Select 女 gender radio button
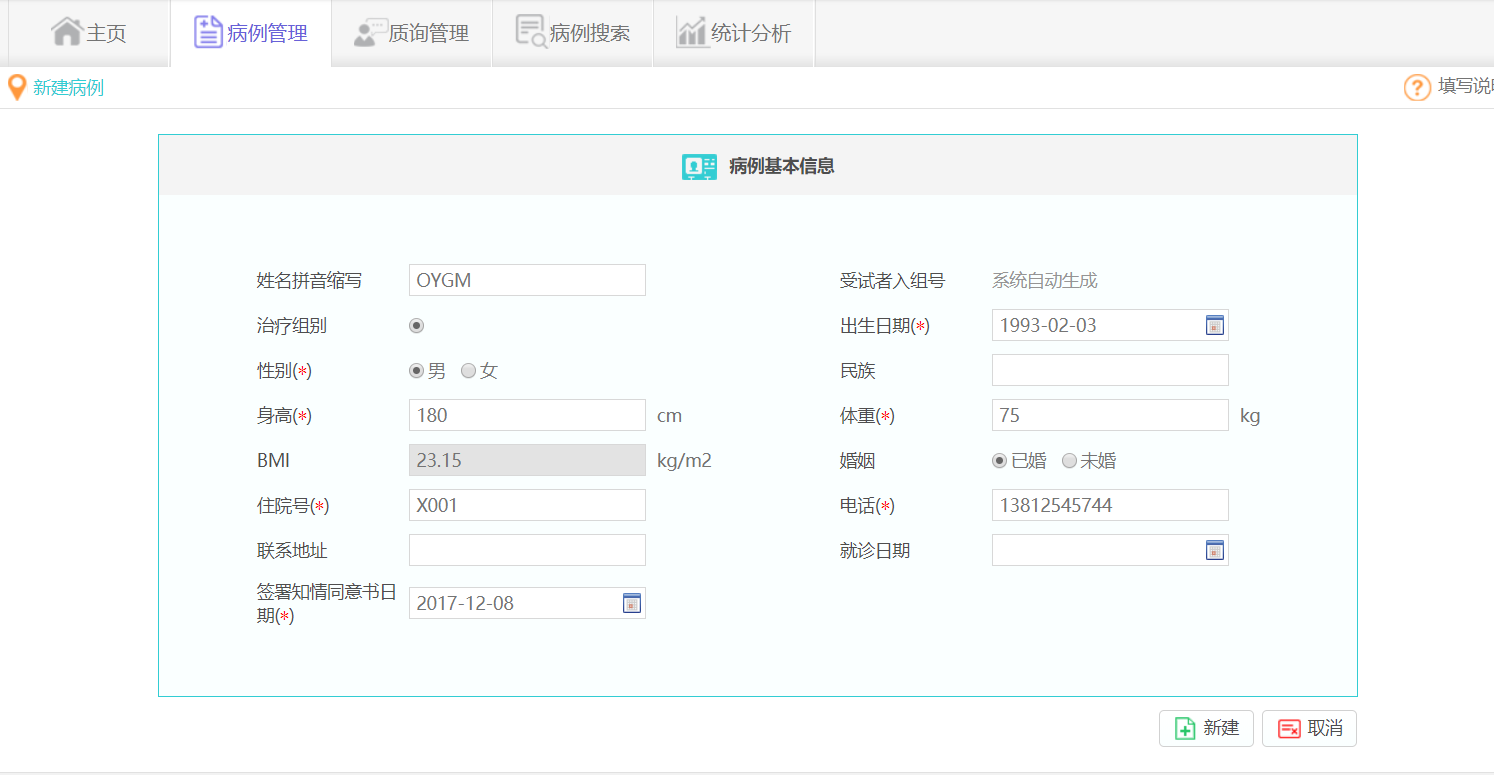This screenshot has width=1494, height=775. (468, 371)
